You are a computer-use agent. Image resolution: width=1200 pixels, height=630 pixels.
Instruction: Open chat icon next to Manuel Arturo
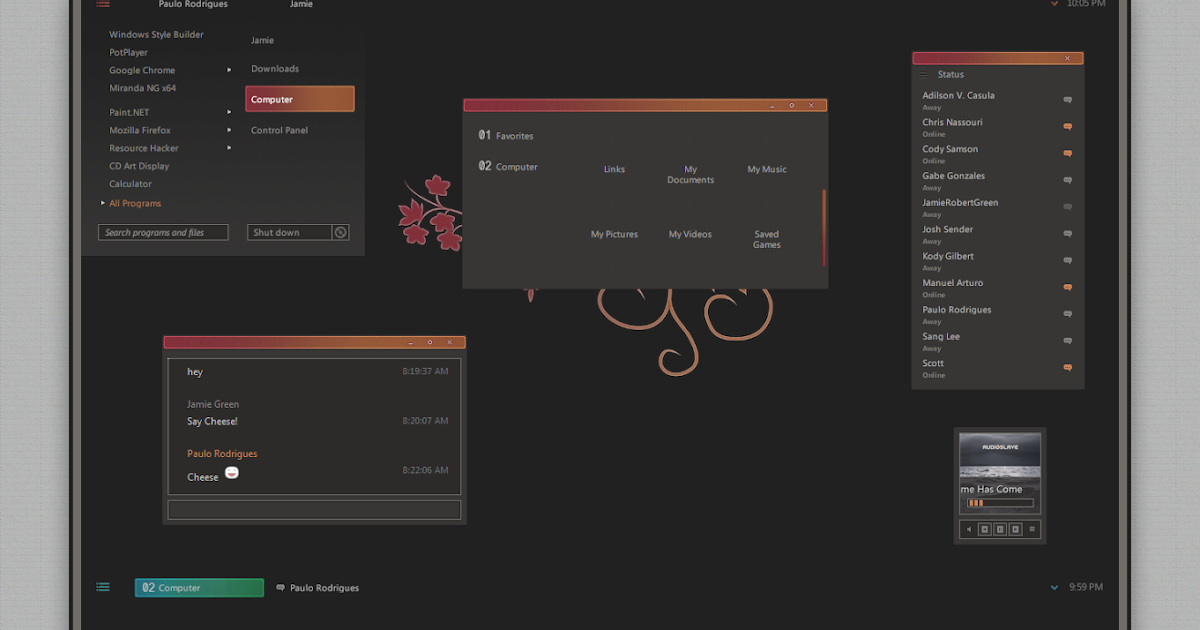click(x=1068, y=287)
